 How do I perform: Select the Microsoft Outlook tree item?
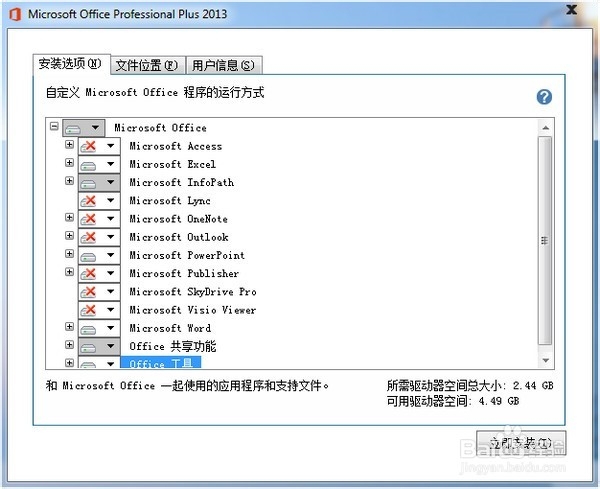point(179,237)
